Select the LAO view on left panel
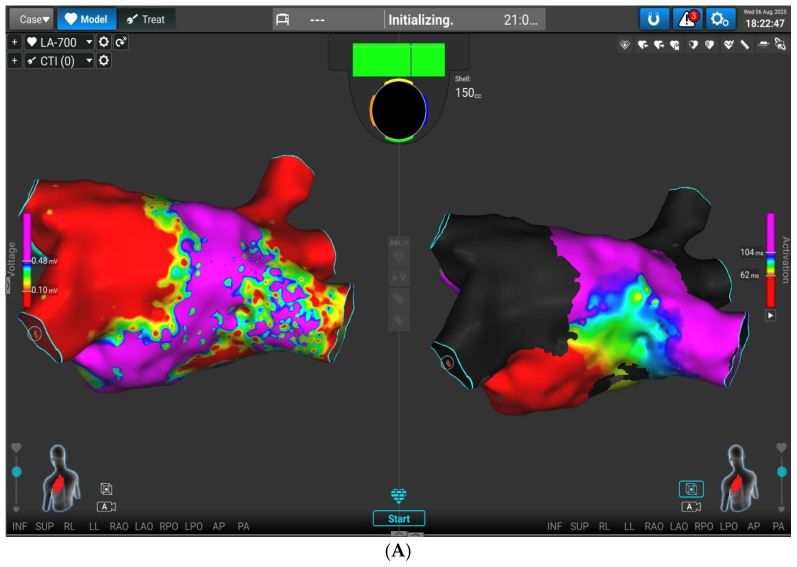Viewport: 797px width, 567px height. point(144,527)
